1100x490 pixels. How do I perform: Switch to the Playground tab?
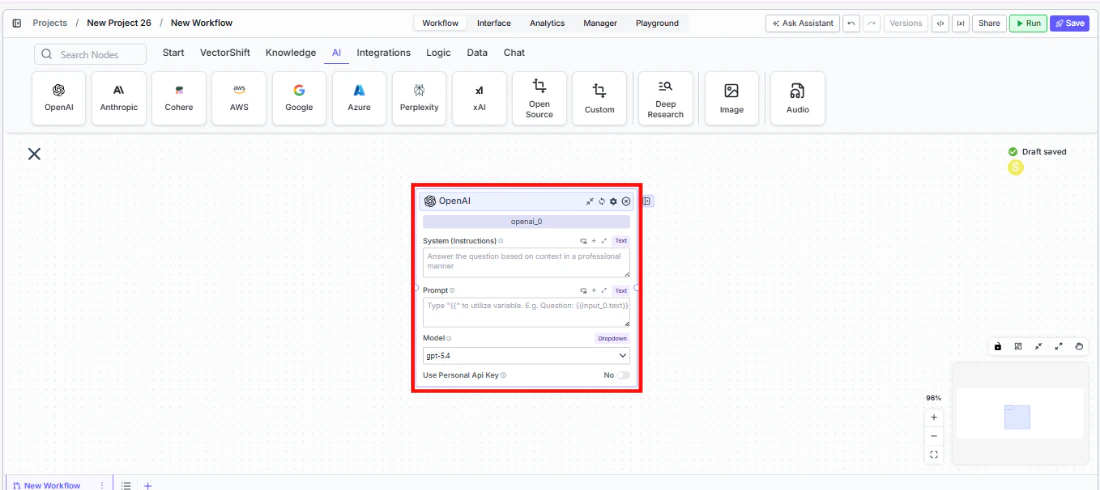[x=657, y=23]
